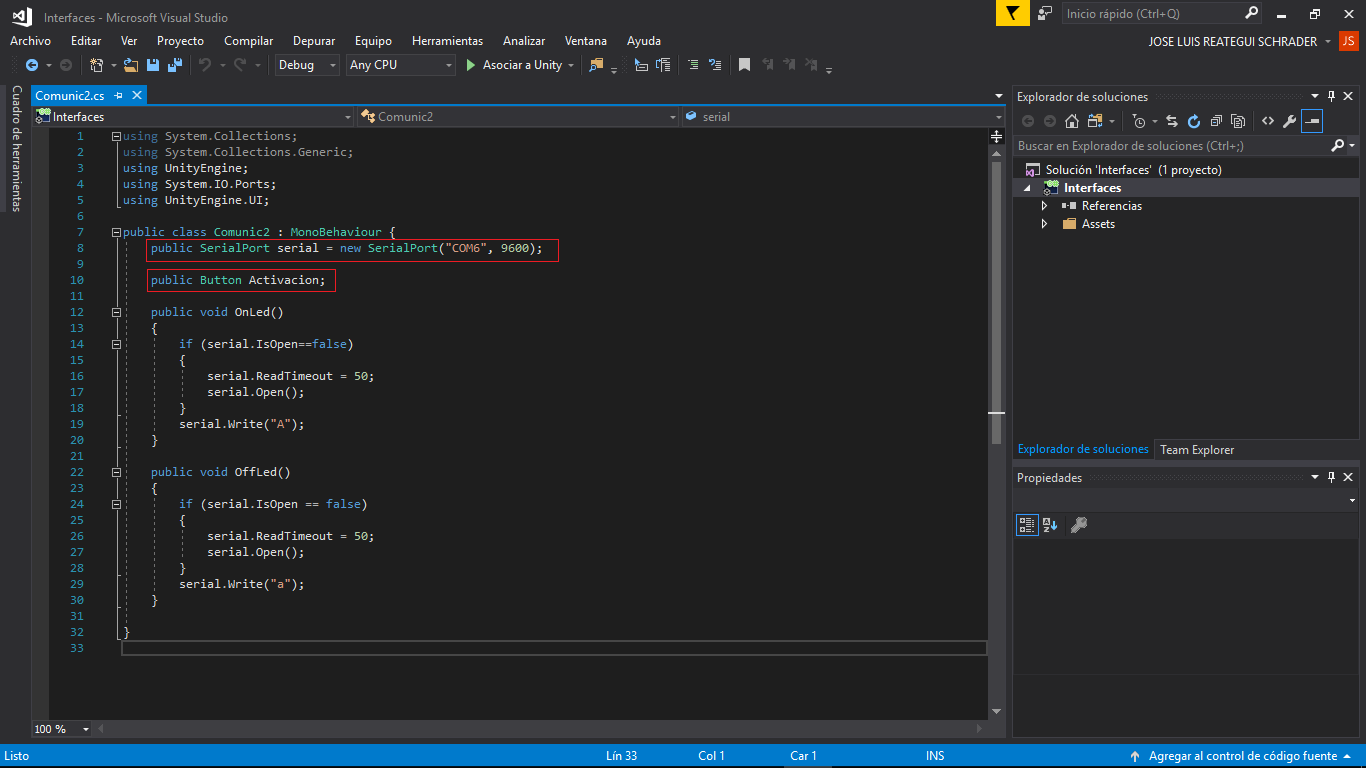
Task: Click the New Project toolbar icon
Action: [x=96, y=65]
